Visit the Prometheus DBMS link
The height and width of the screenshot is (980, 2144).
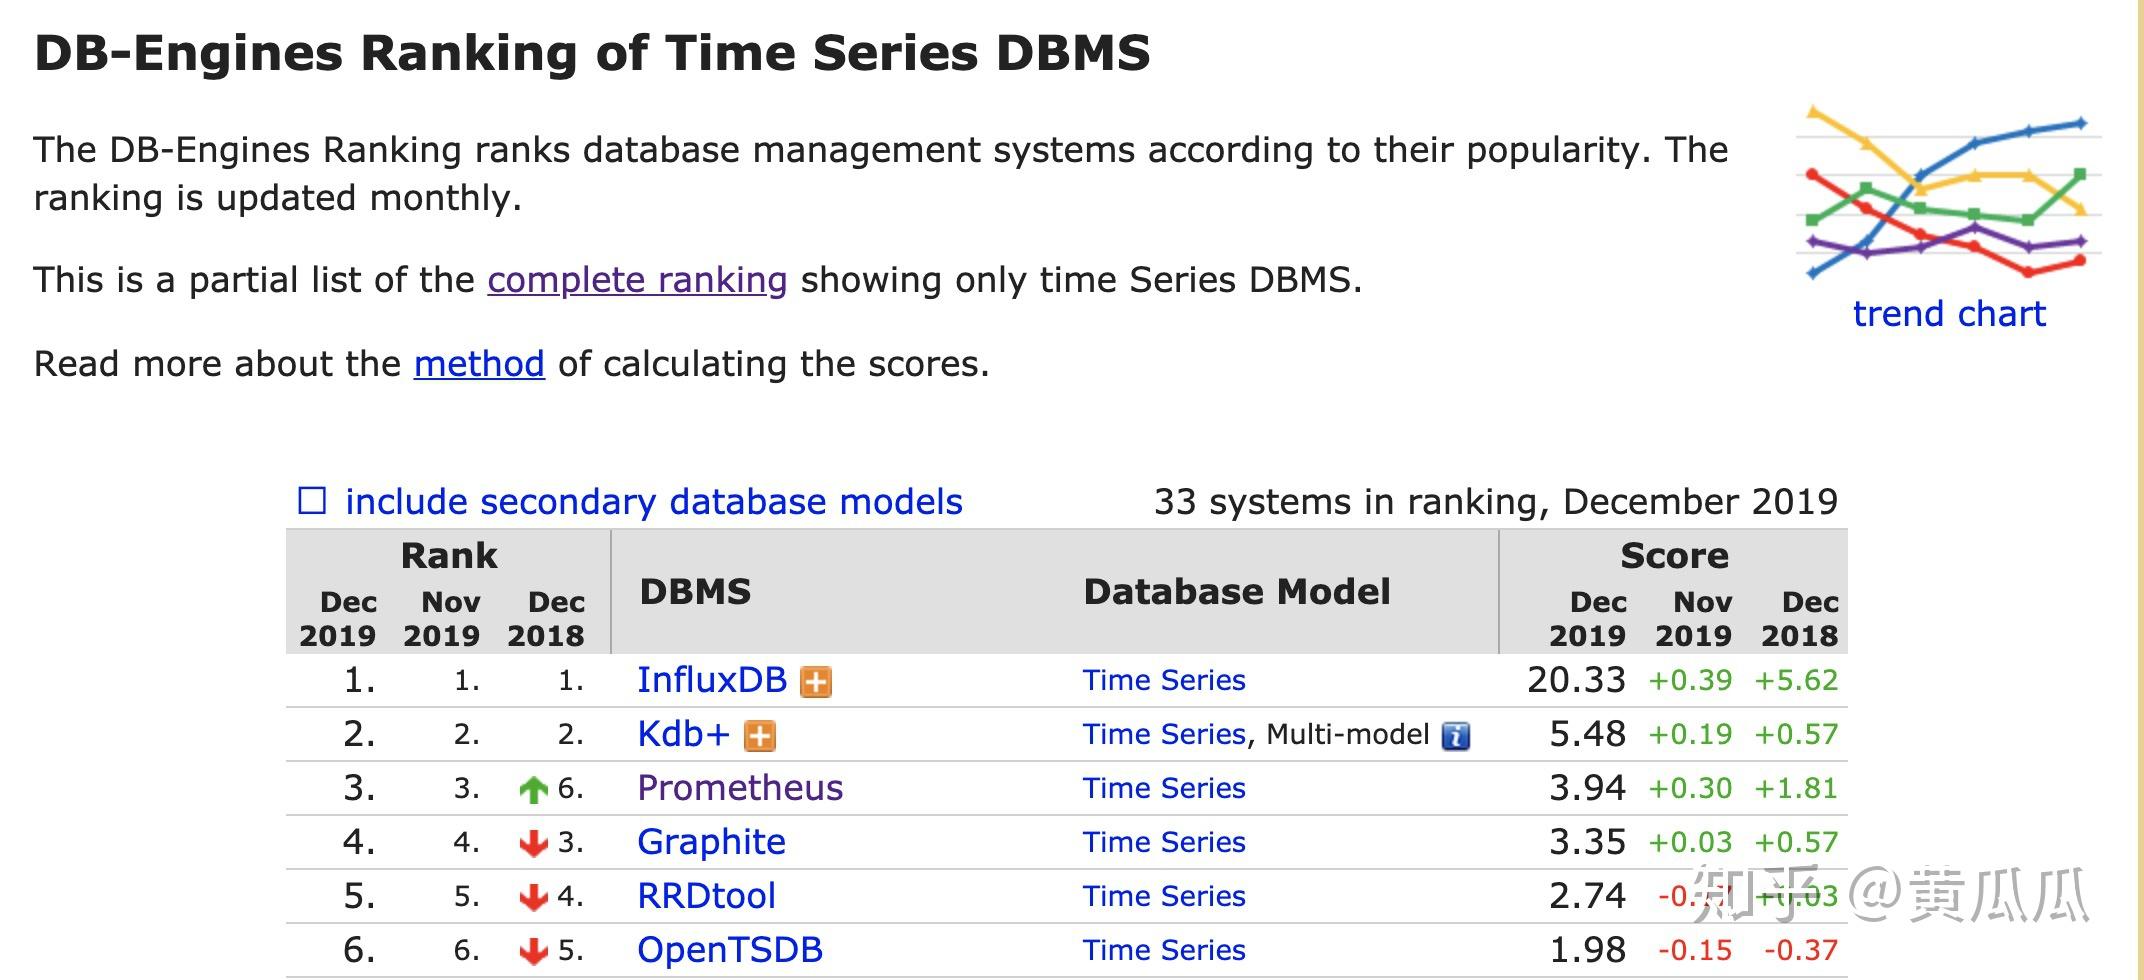740,788
